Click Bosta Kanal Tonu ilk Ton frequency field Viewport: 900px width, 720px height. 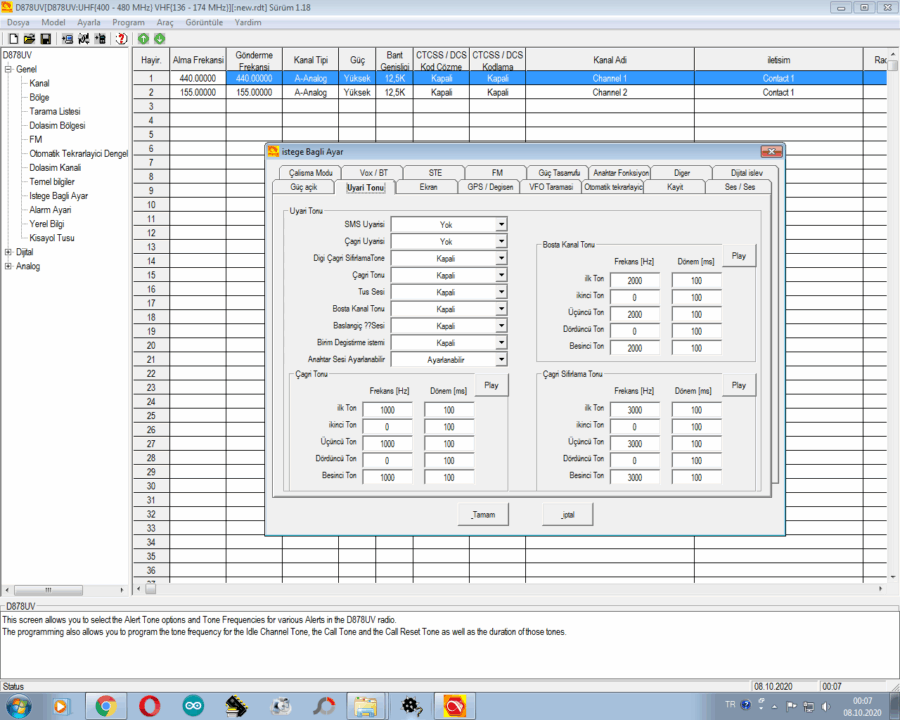pos(635,281)
